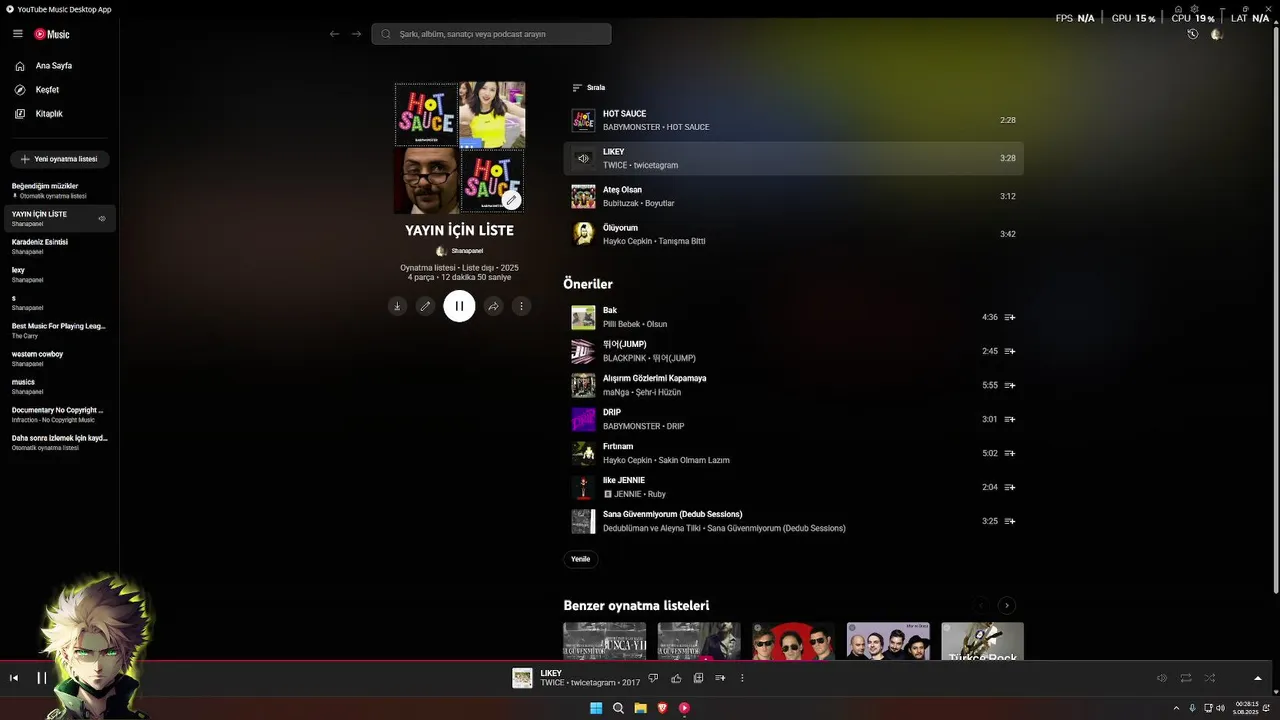Click the playlist cover collage
Viewport: 1280px width, 720px height.
click(x=459, y=148)
